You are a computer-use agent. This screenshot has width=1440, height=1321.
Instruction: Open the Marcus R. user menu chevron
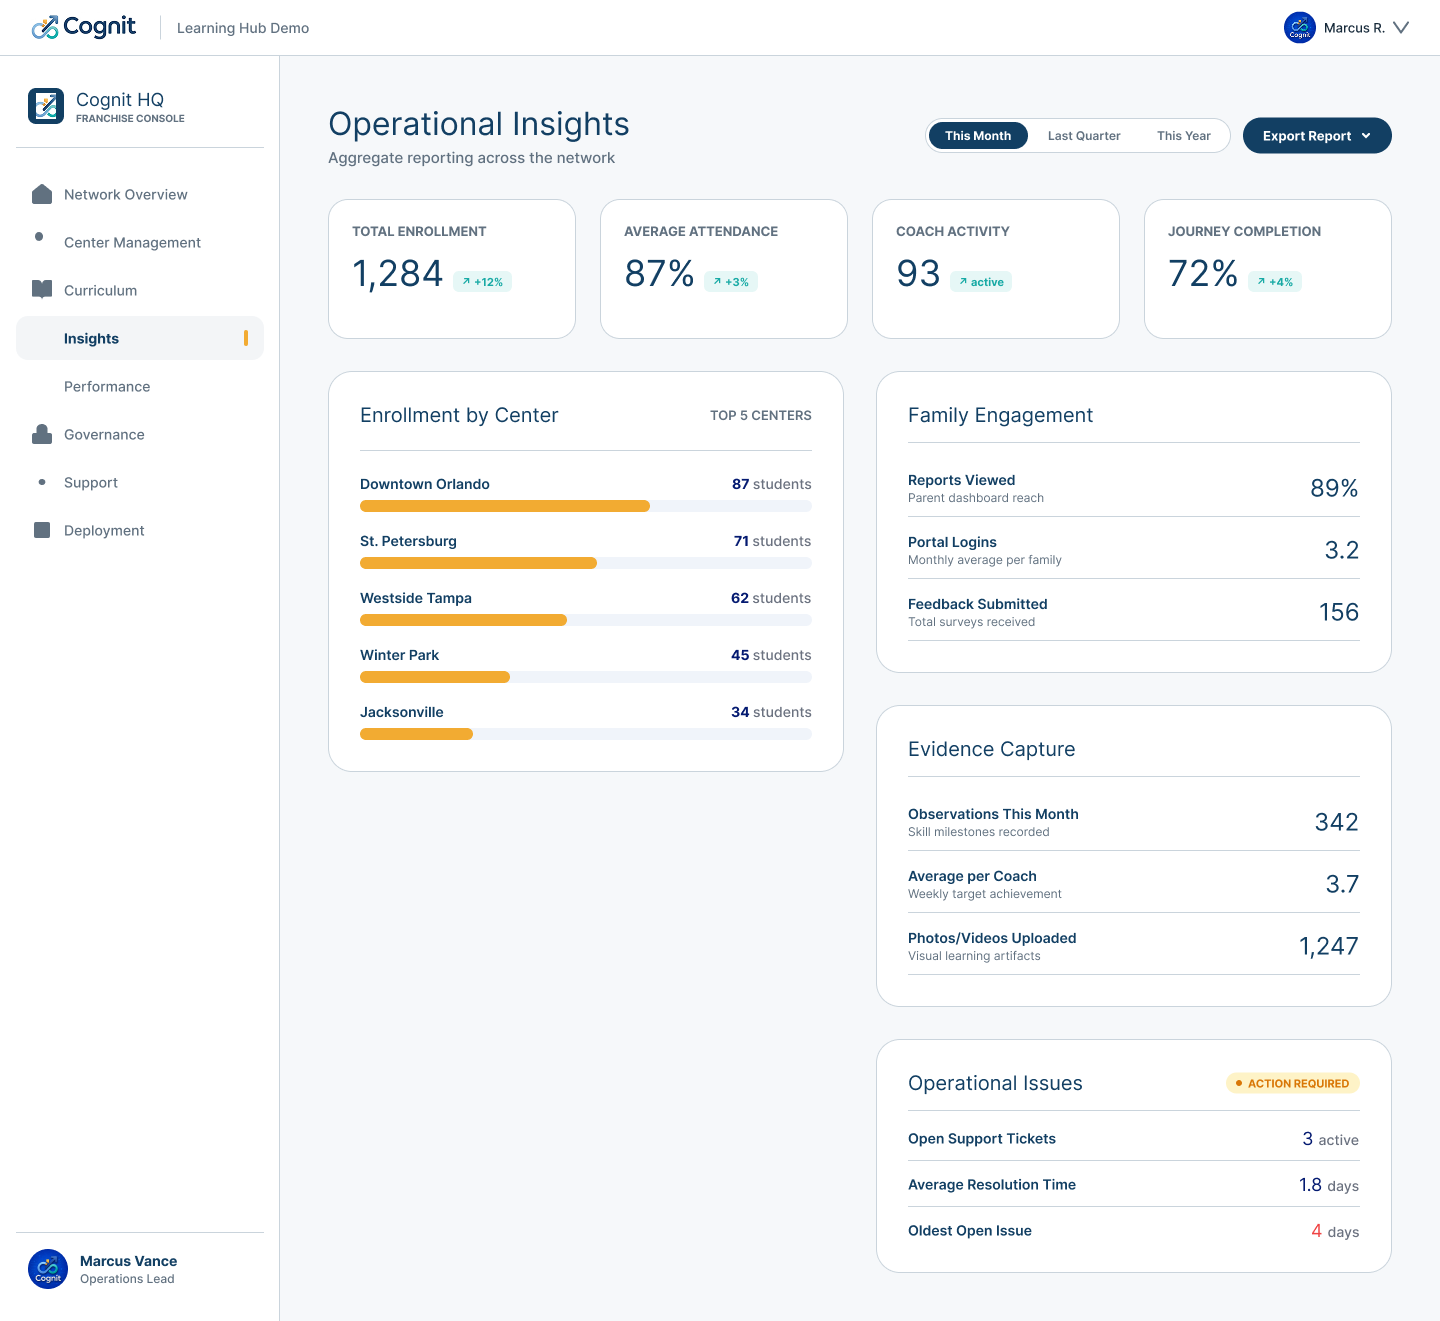[x=1401, y=28]
